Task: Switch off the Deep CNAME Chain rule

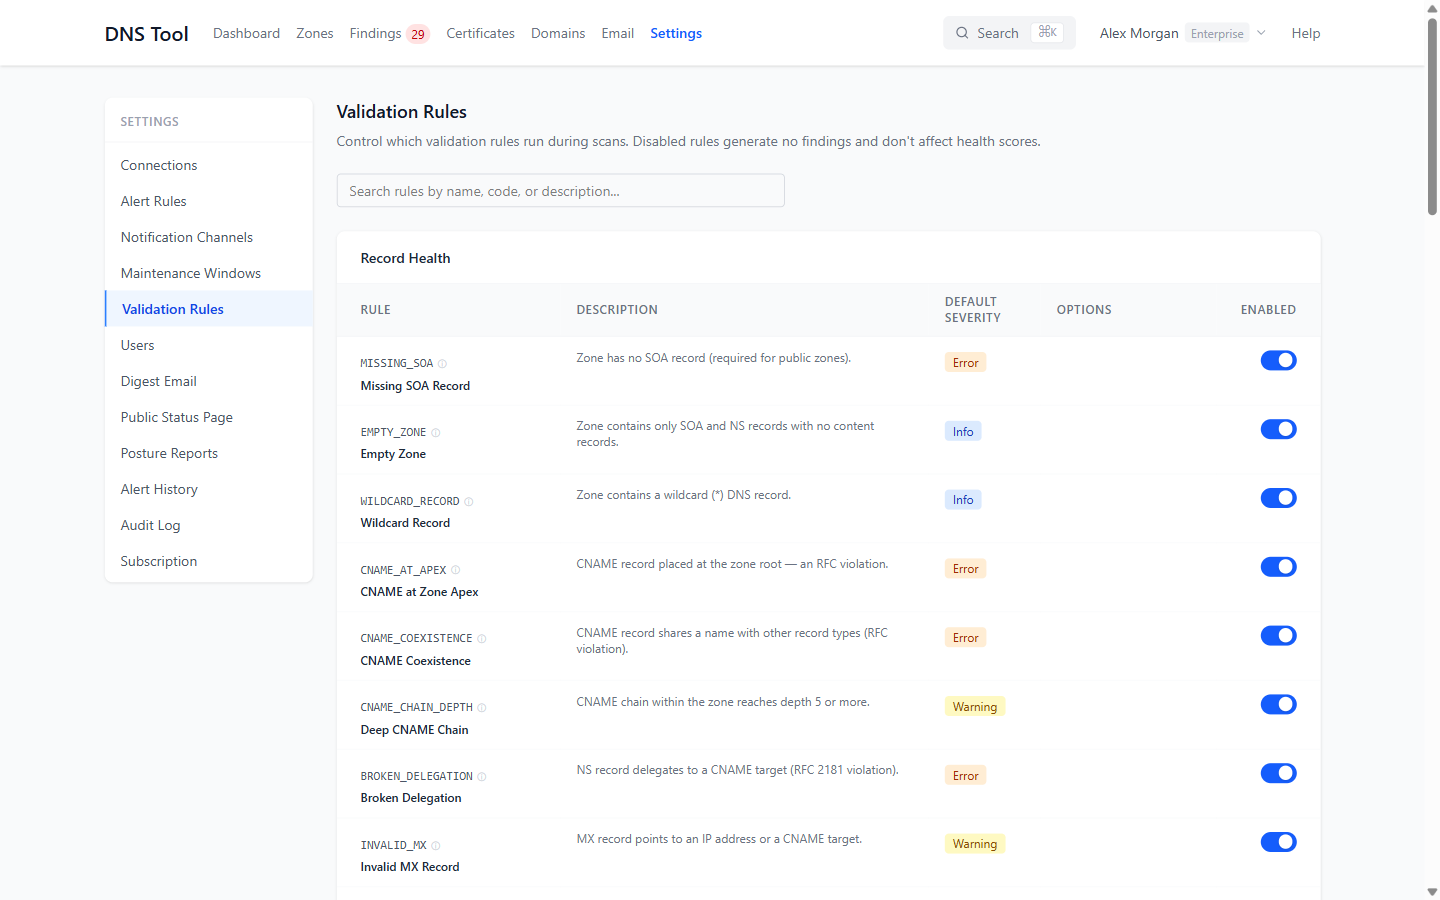Action: [x=1278, y=705]
